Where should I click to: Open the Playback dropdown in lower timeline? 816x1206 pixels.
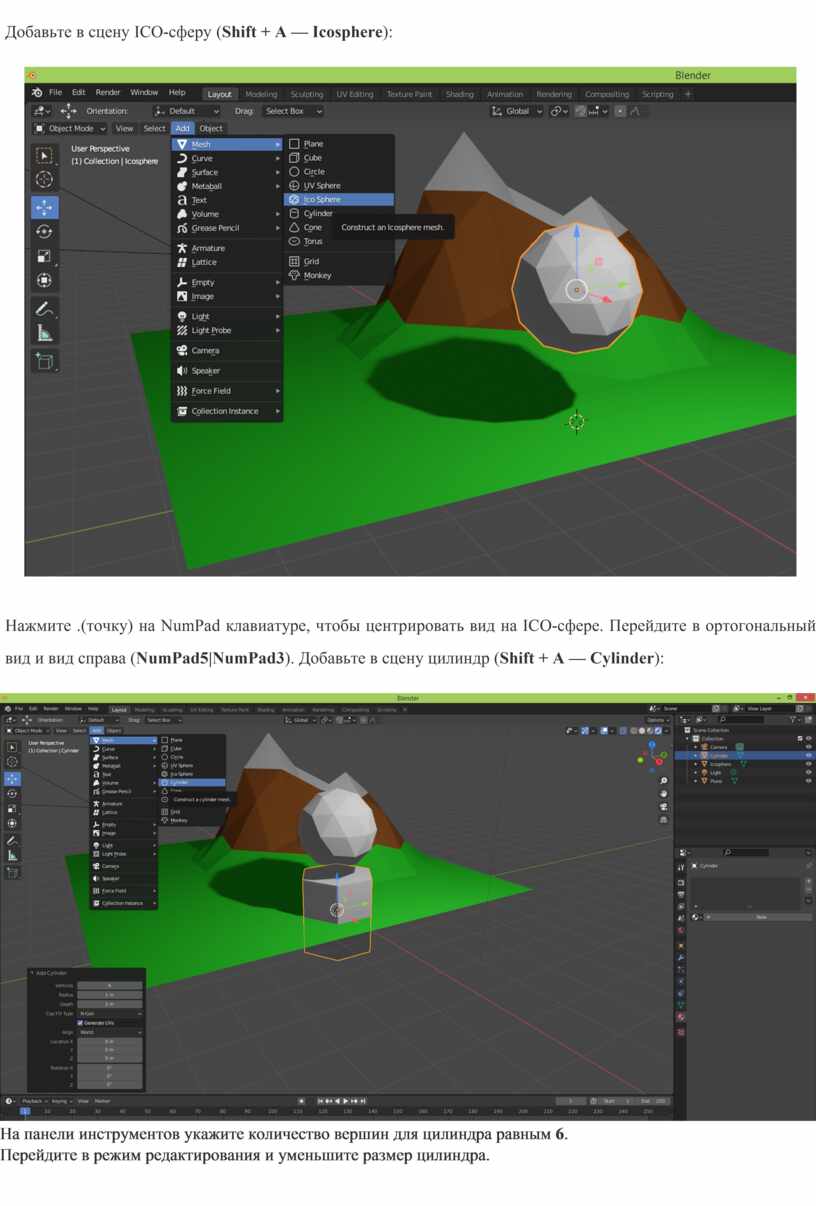[35, 1101]
